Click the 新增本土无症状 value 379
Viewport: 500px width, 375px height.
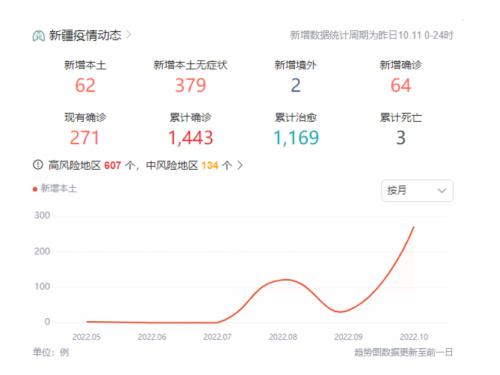(191, 85)
